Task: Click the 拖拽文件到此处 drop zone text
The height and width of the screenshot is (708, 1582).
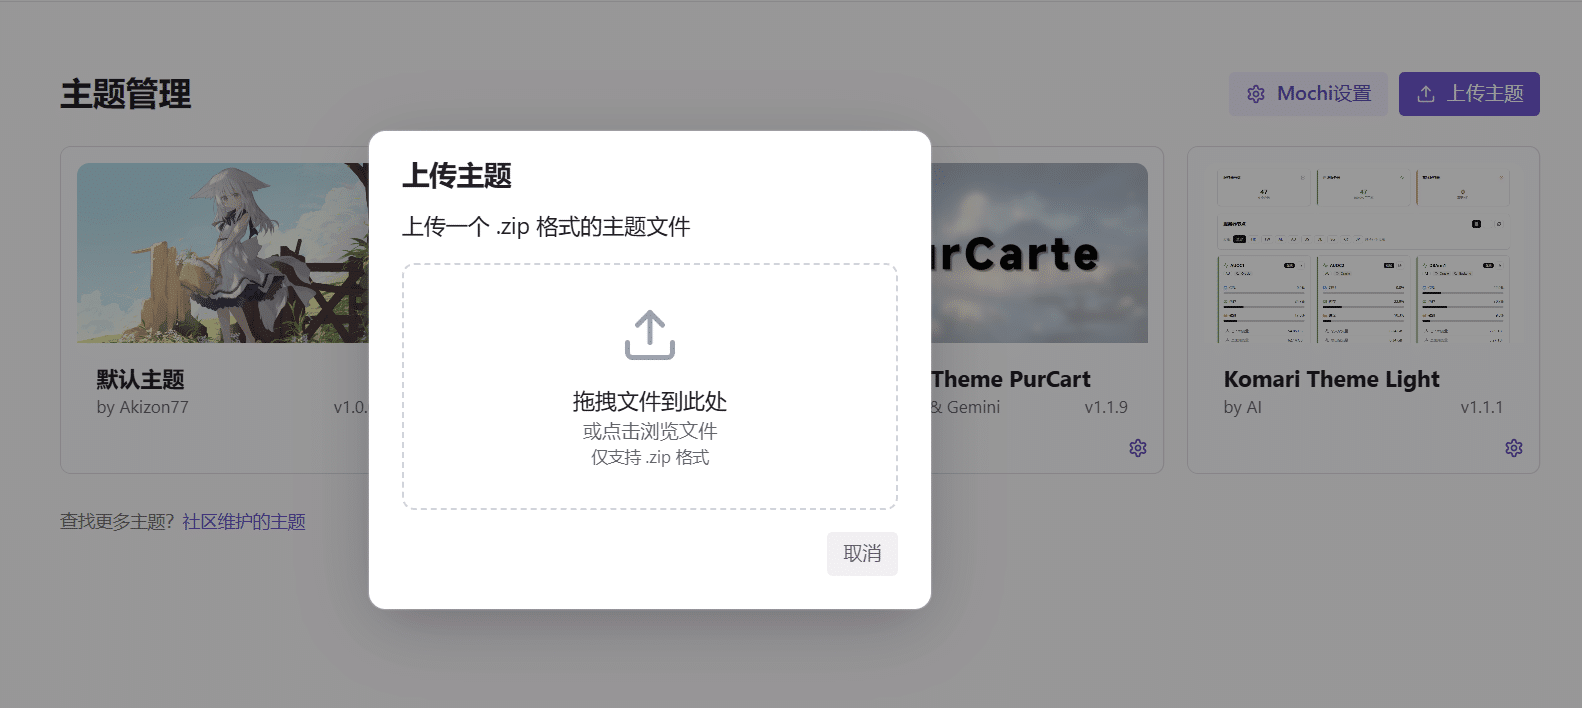Action: pyautogui.click(x=650, y=402)
